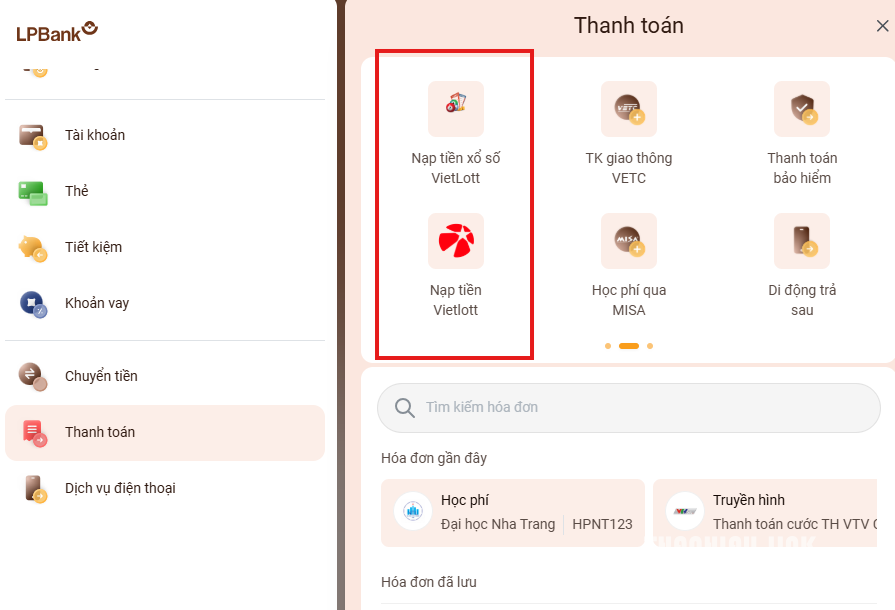895x610 pixels.
Task: Open Tiết kiệm piggy bank item
Action: [x=165, y=247]
